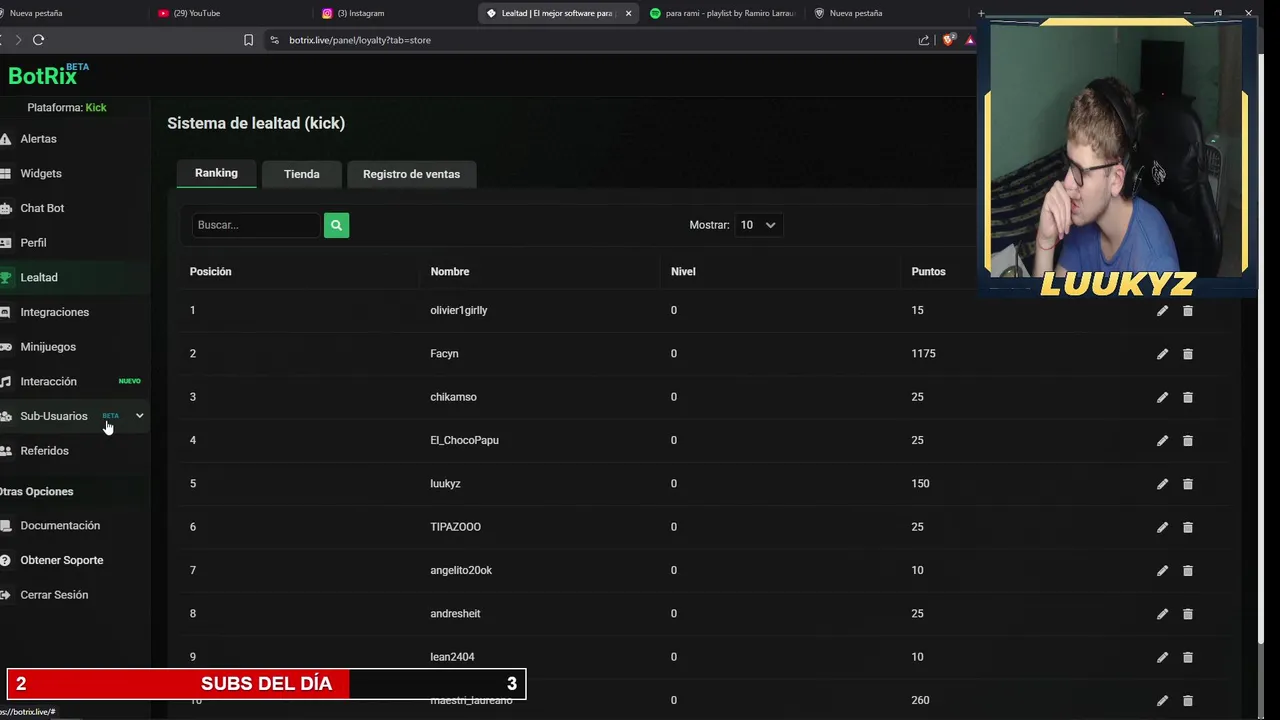This screenshot has height=720, width=1280.
Task: Open Documentación link
Action: pyautogui.click(x=60, y=526)
